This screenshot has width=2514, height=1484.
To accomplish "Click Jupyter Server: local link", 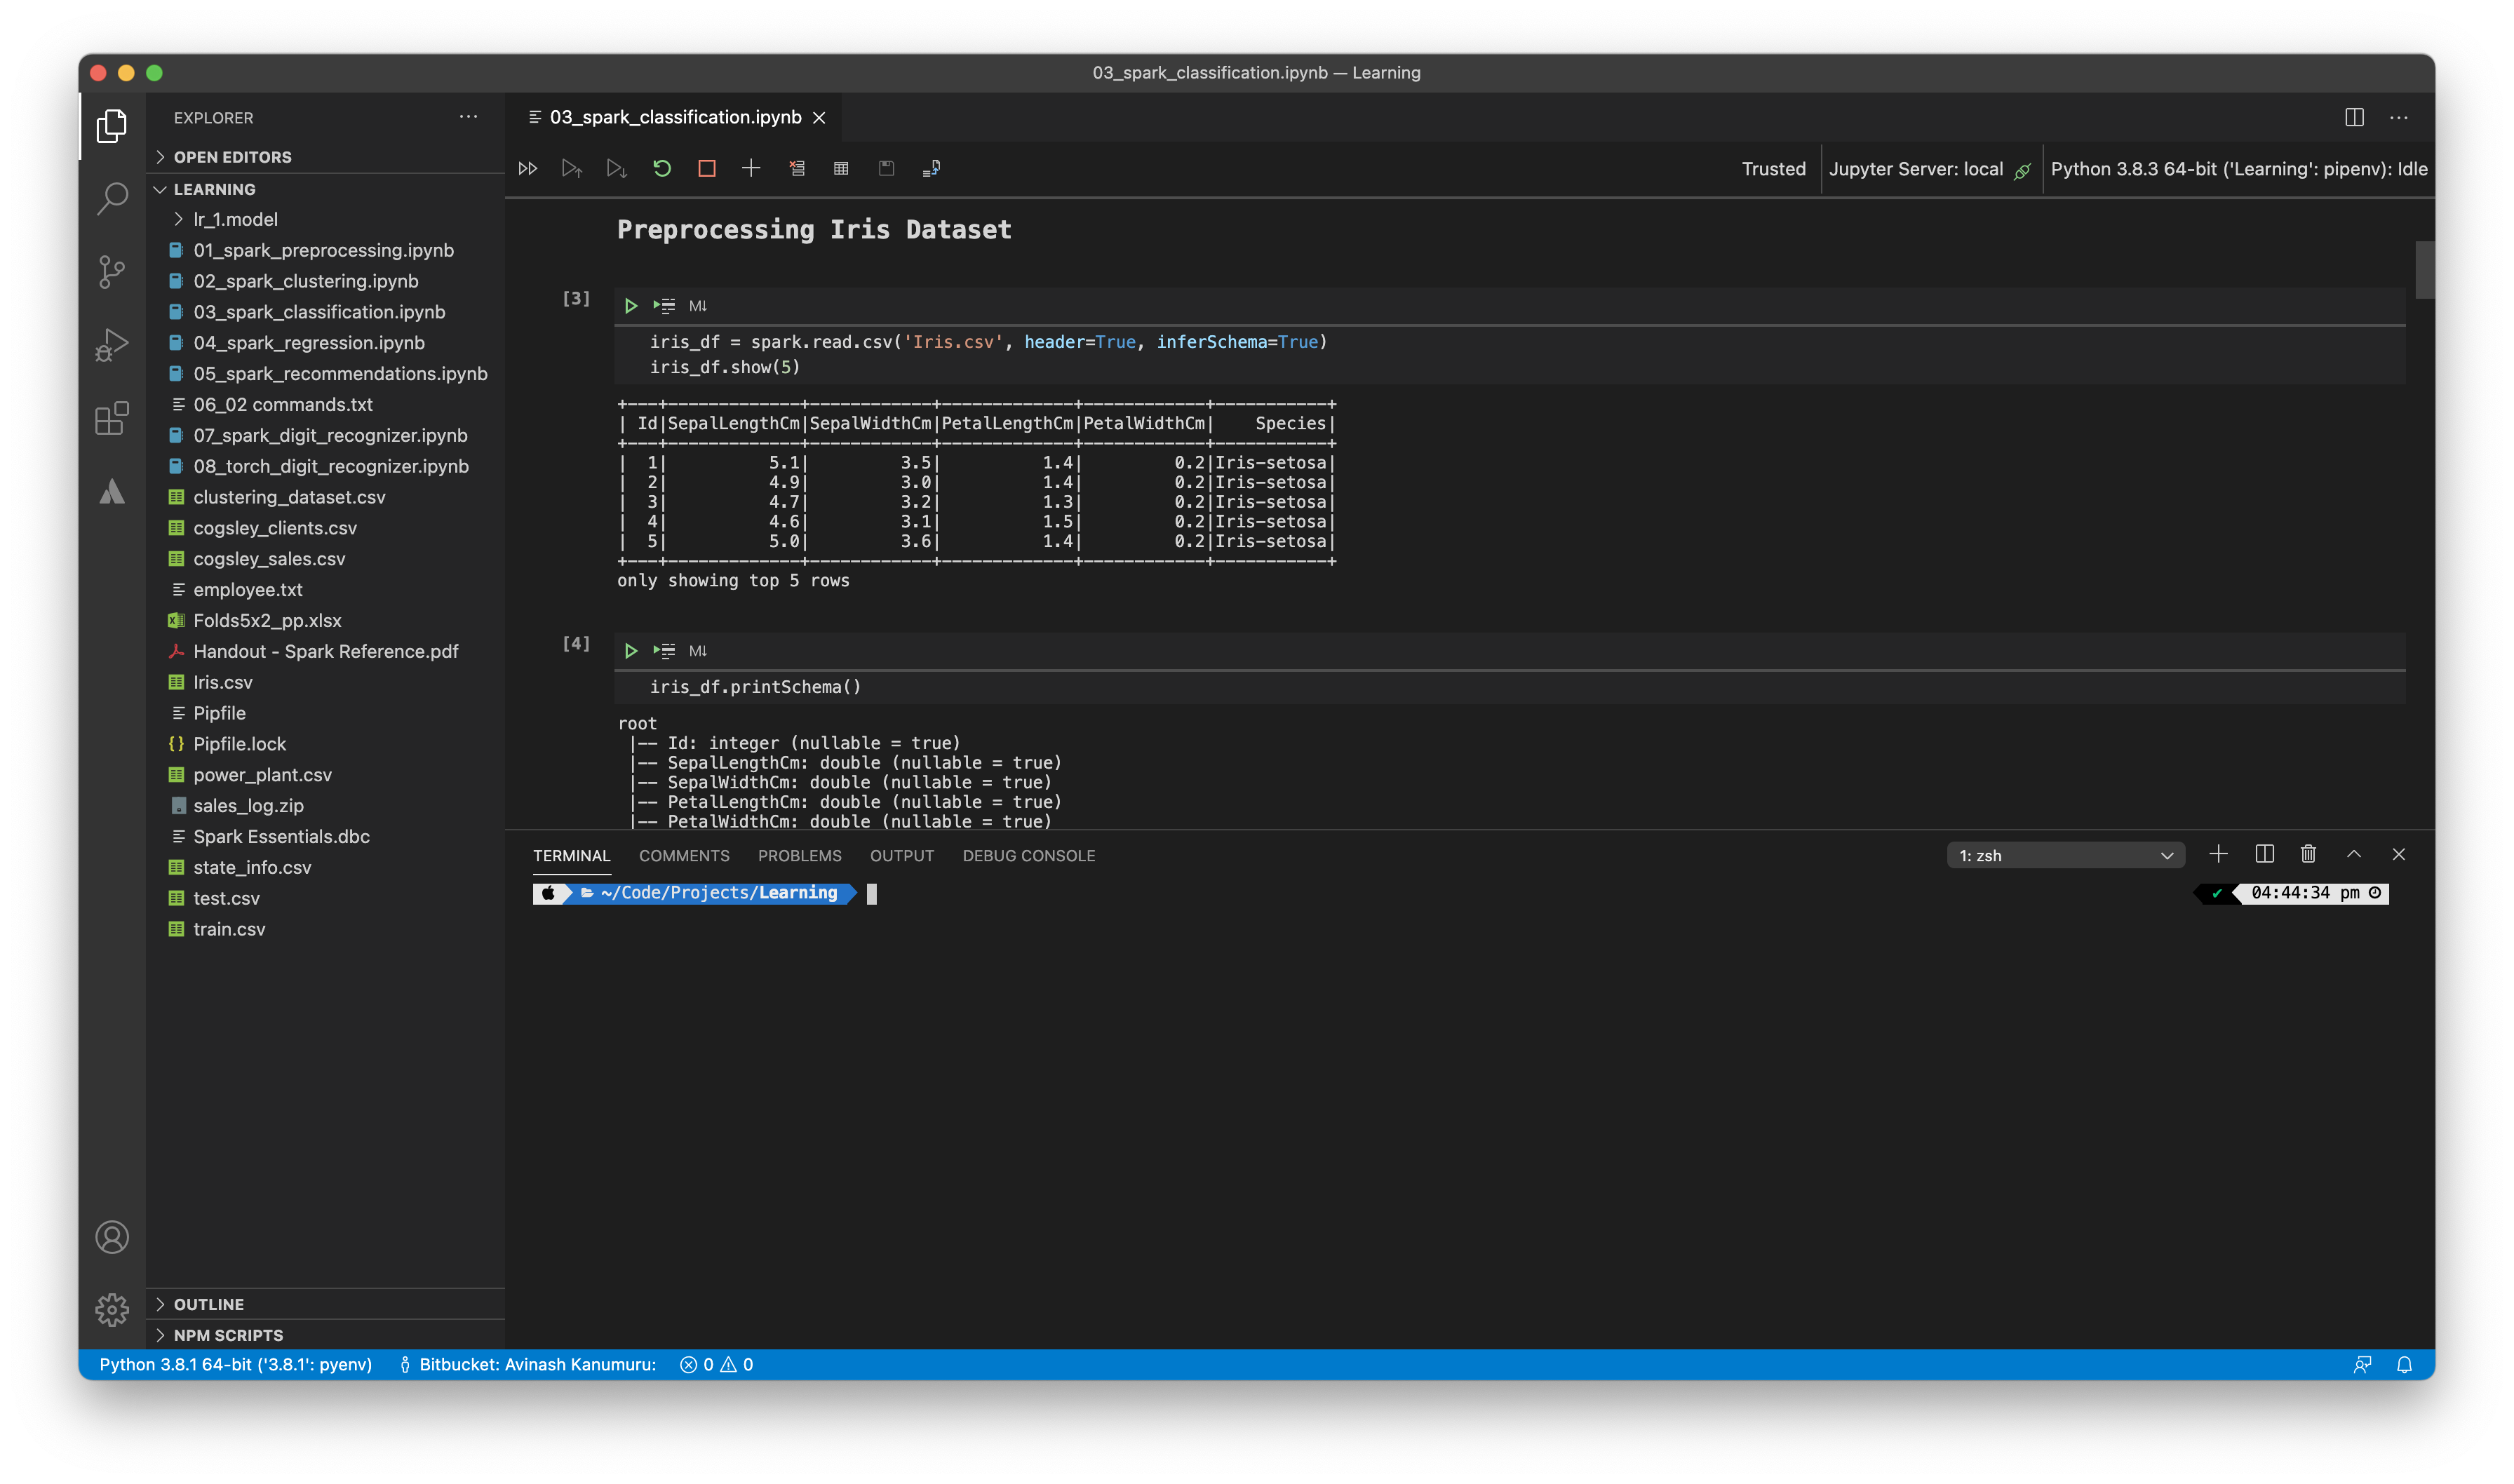I will 1916,169.
